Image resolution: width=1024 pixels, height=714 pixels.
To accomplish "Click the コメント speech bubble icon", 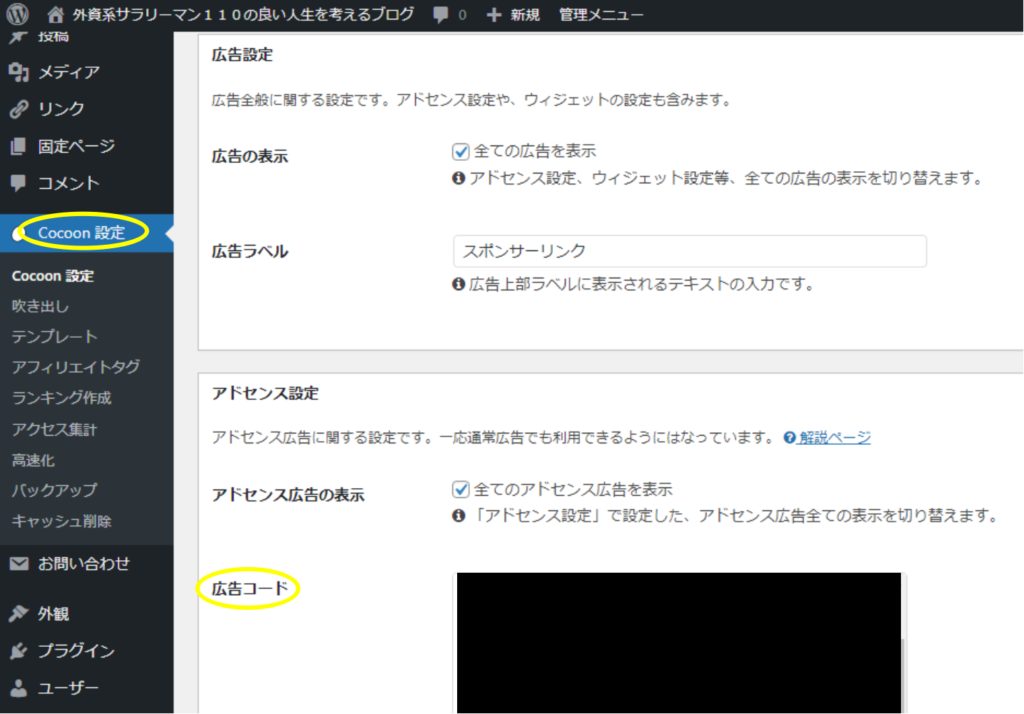I will click(18, 183).
